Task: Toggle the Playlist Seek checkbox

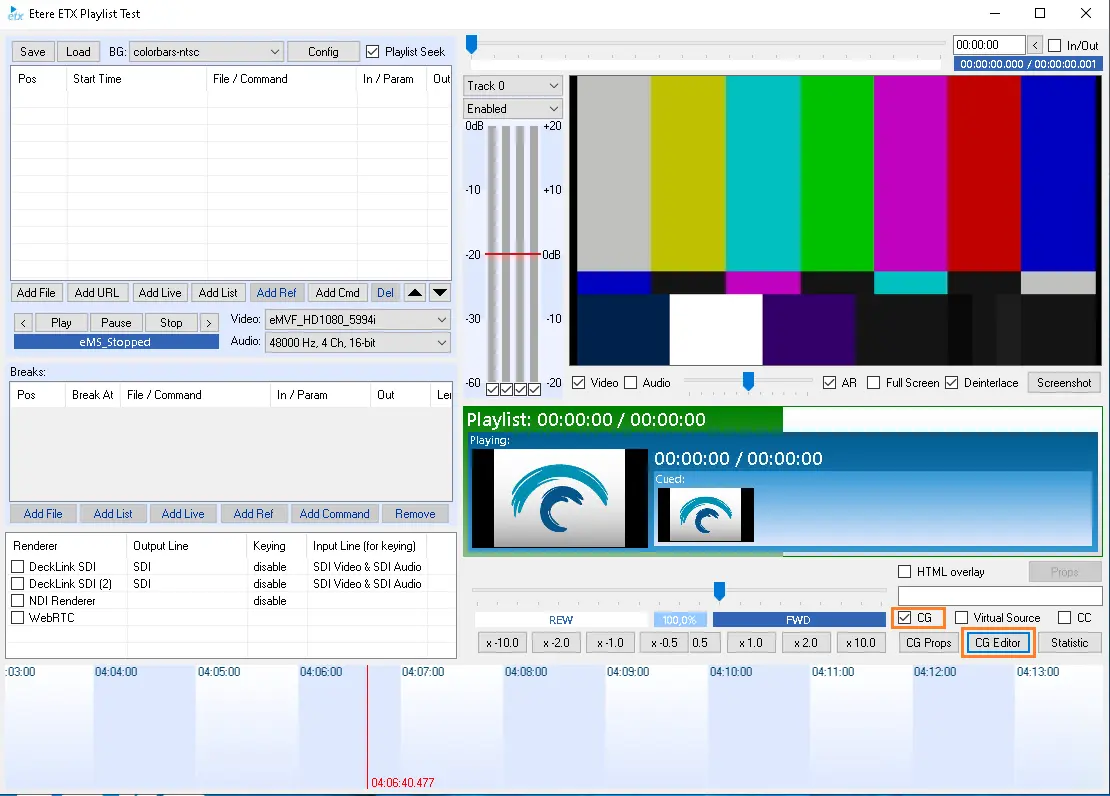Action: click(373, 52)
